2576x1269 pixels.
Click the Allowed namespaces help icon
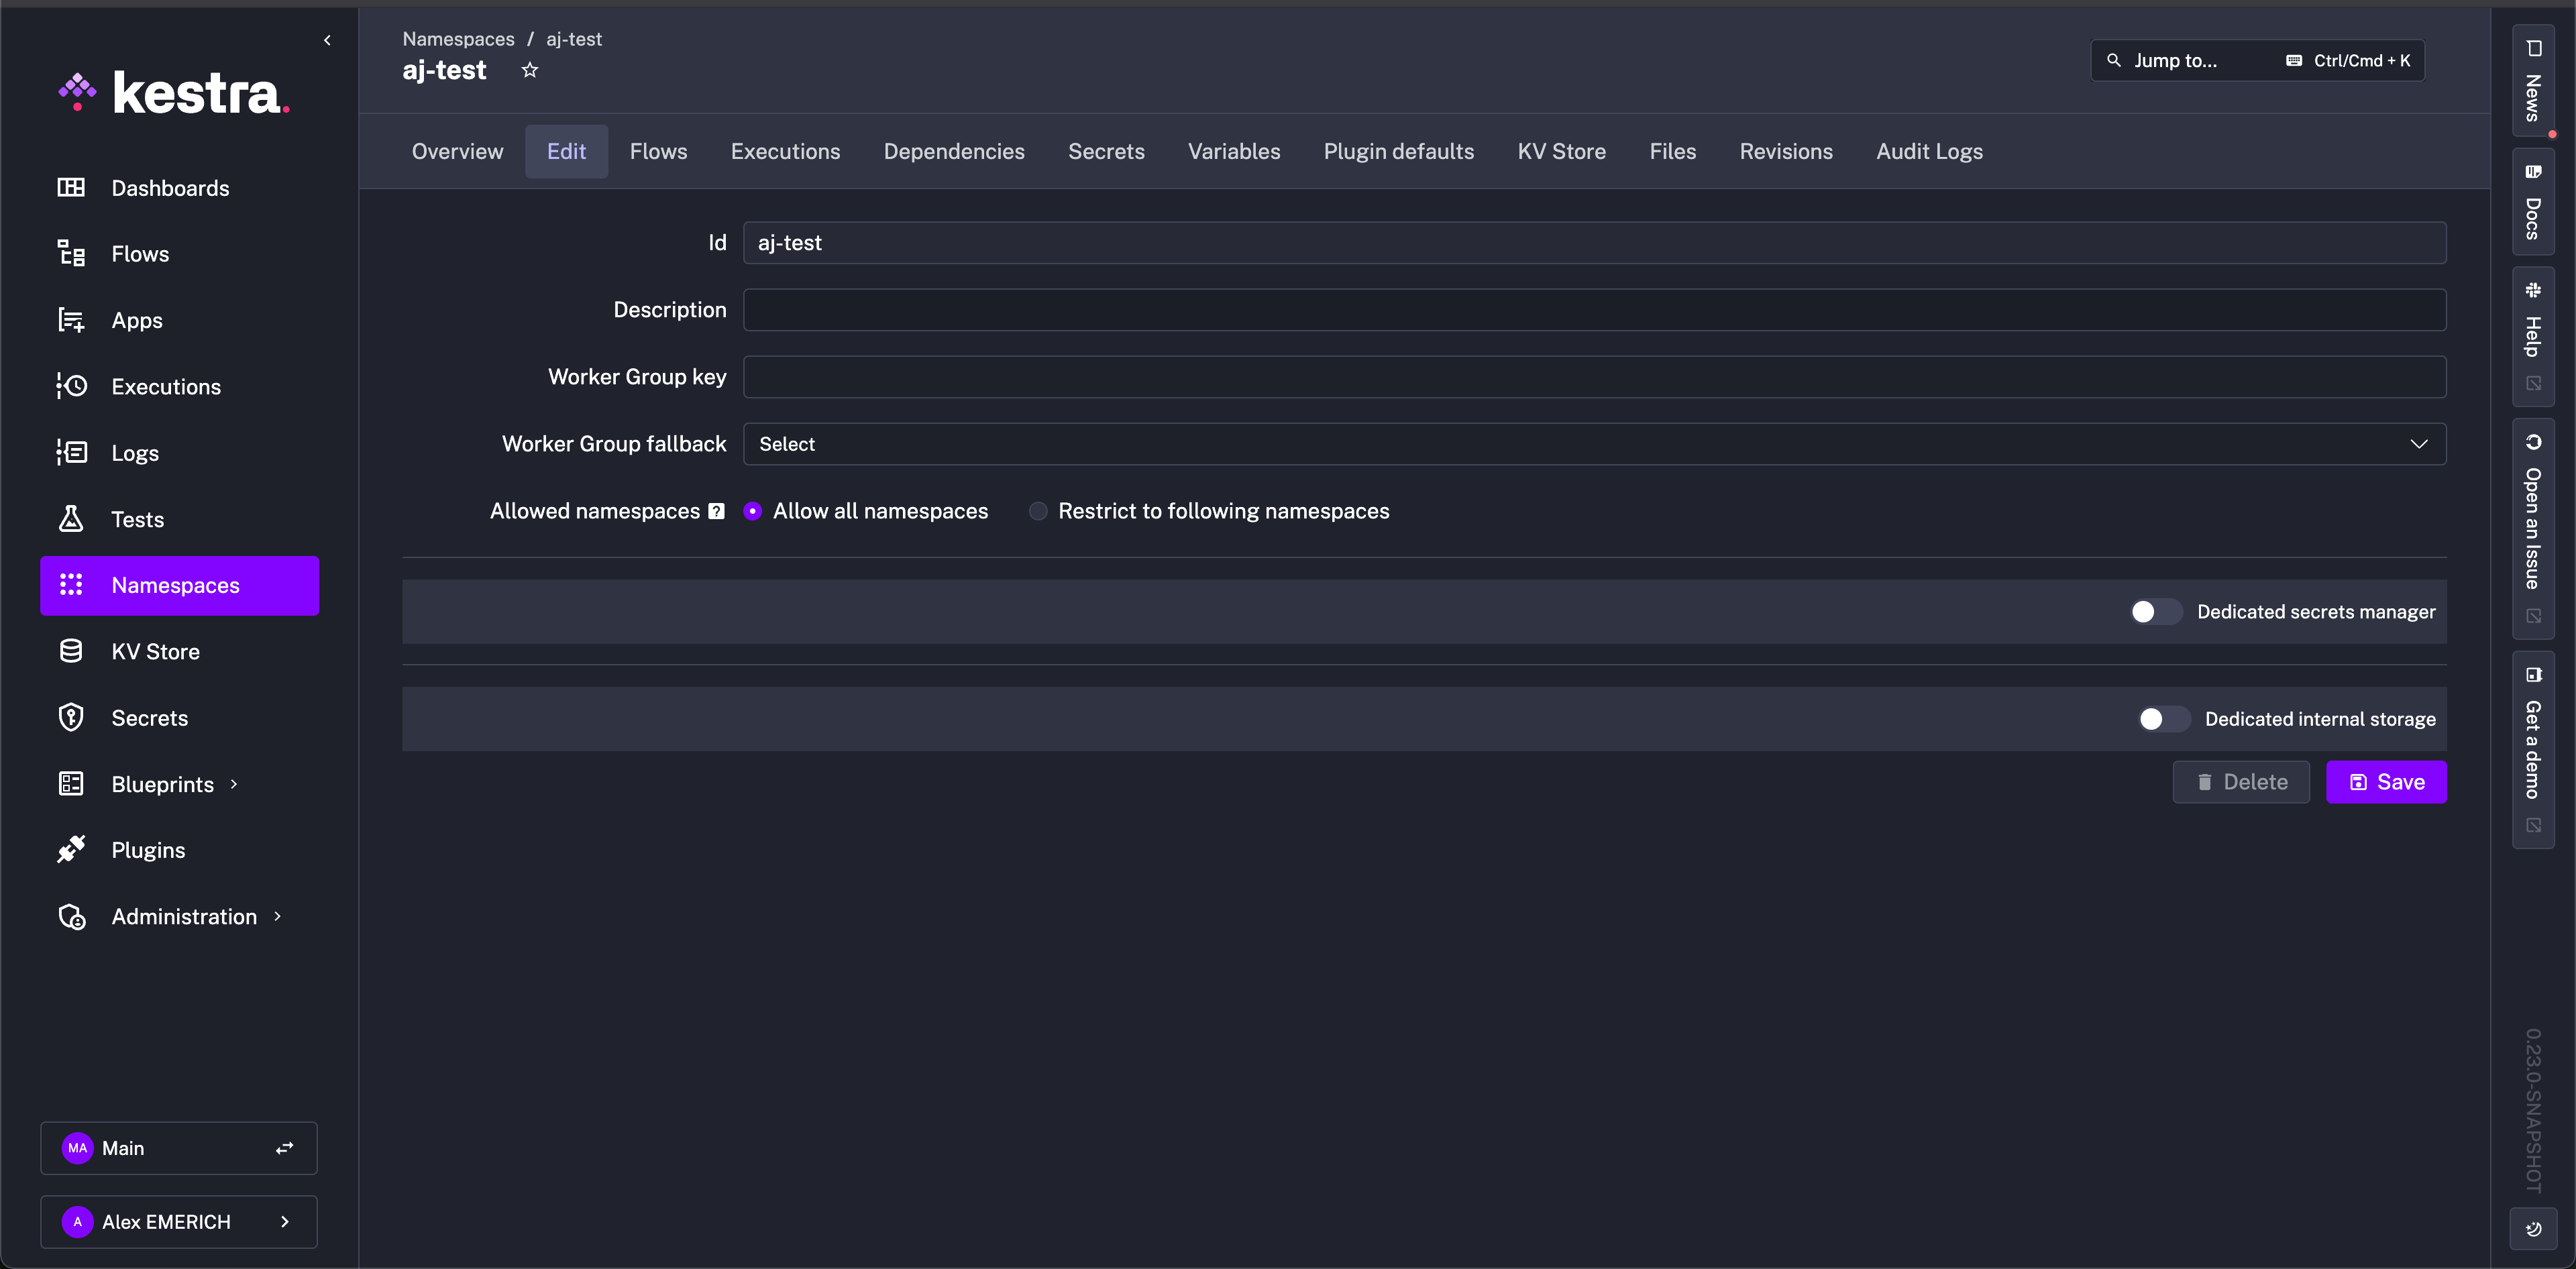point(716,511)
